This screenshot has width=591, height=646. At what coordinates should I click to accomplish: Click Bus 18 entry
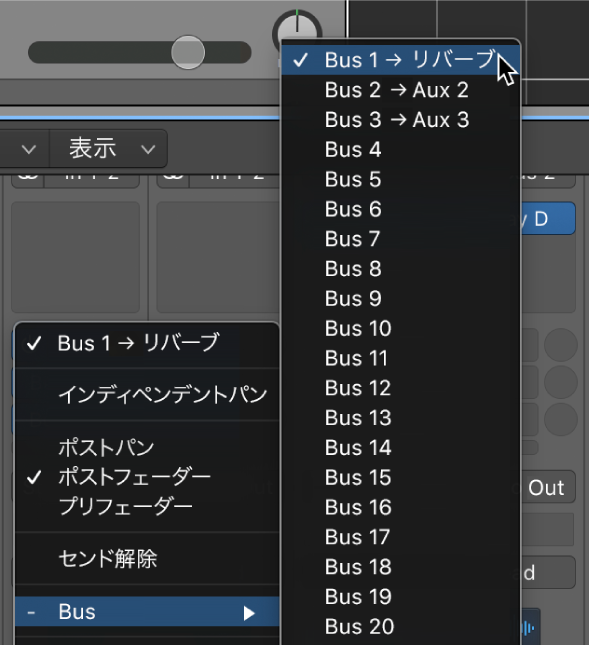[x=400, y=567]
